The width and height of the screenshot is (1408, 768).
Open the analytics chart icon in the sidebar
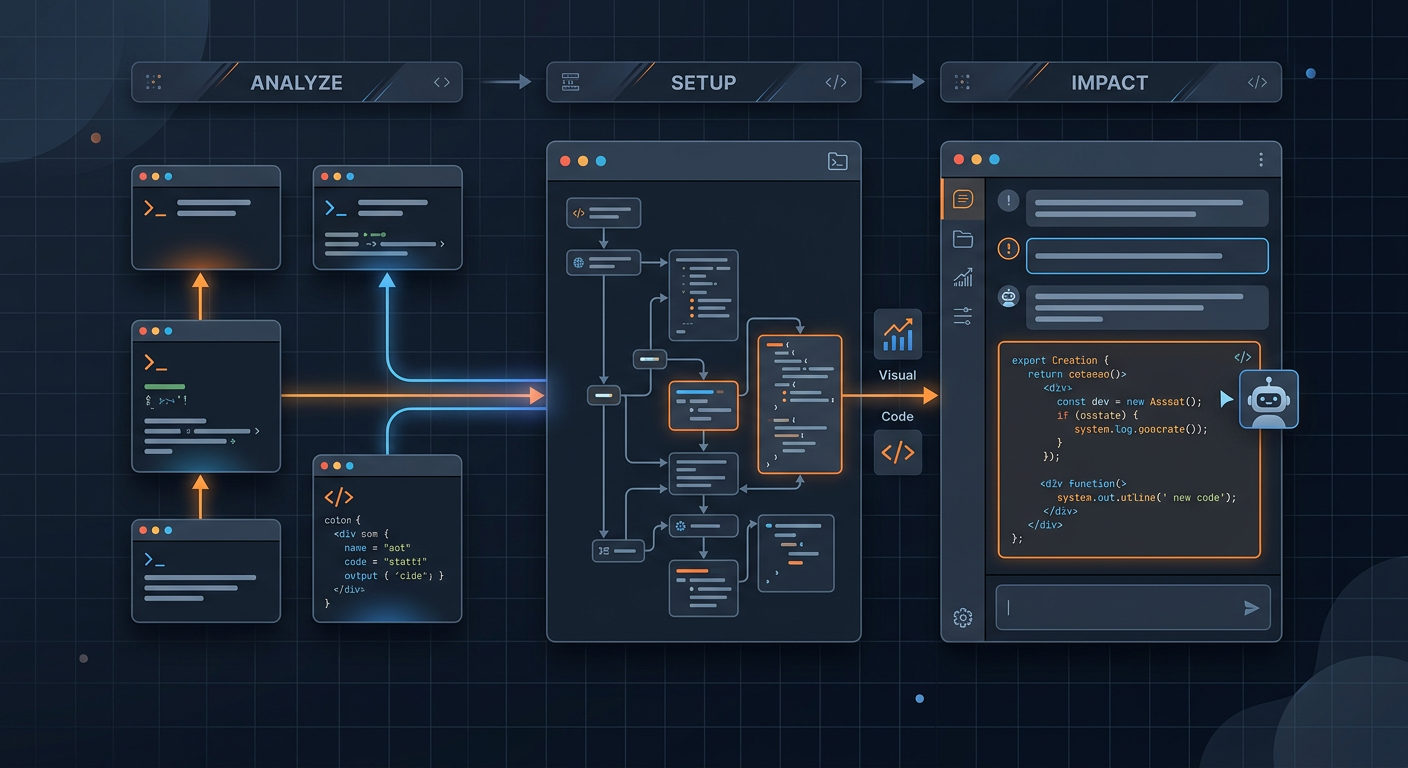[x=962, y=278]
